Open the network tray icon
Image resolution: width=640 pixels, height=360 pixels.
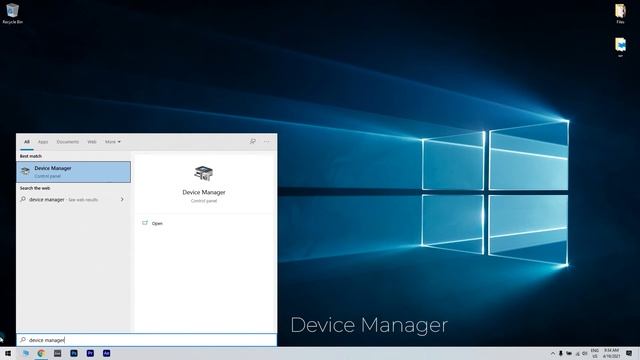[577, 353]
